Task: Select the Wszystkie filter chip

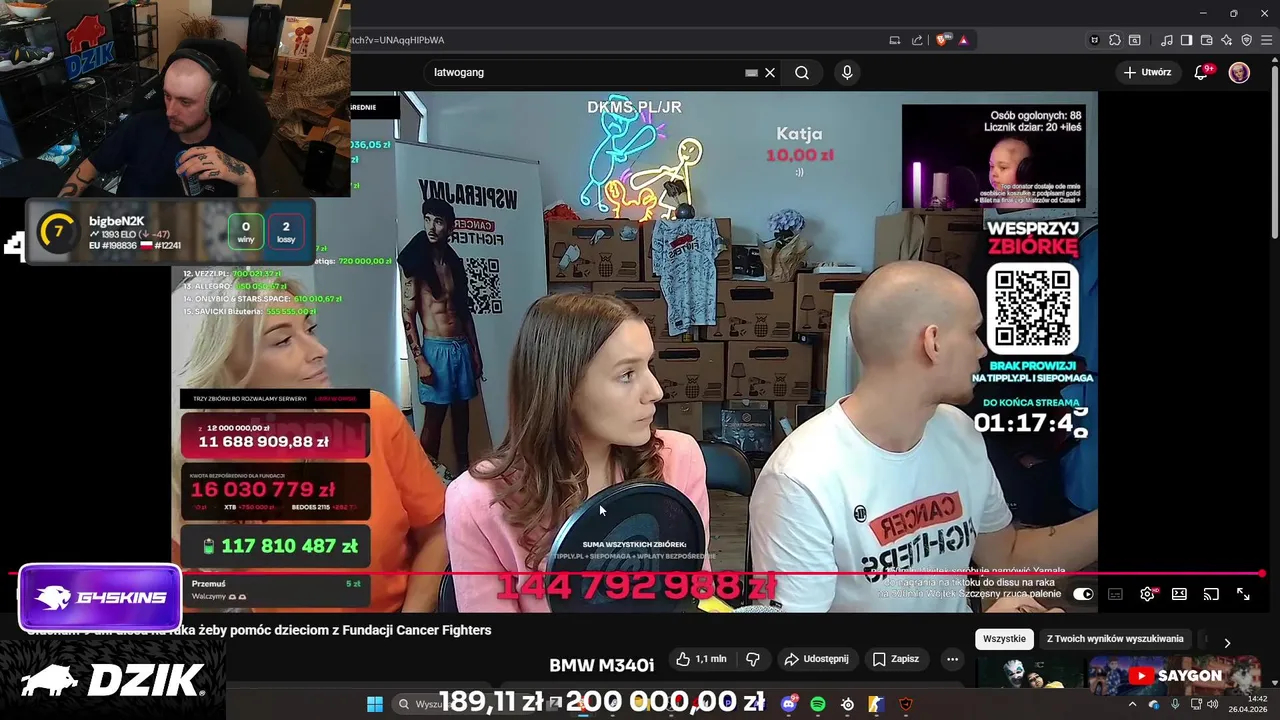Action: [1004, 639]
